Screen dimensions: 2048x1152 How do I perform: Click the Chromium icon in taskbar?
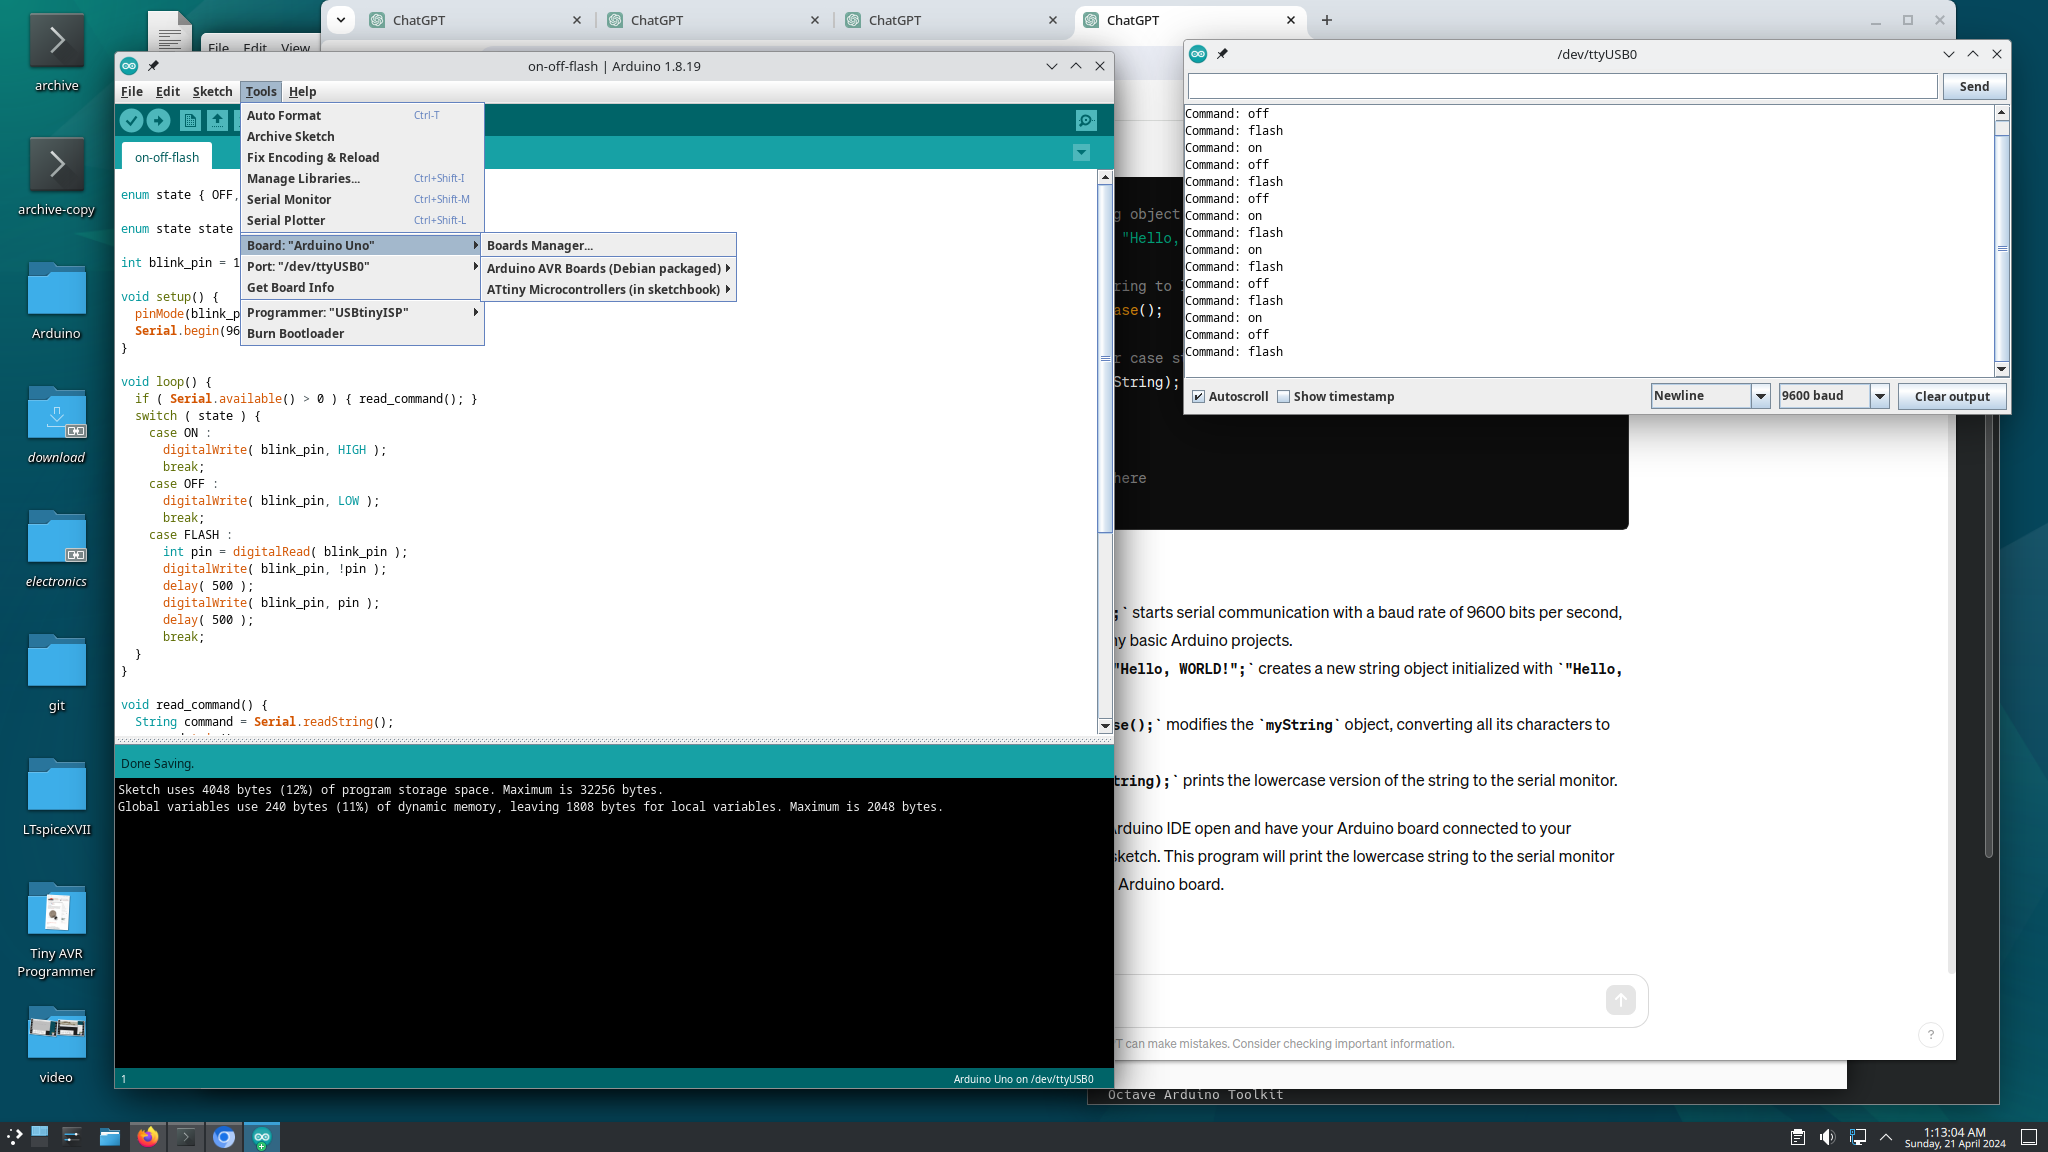[x=224, y=1137]
